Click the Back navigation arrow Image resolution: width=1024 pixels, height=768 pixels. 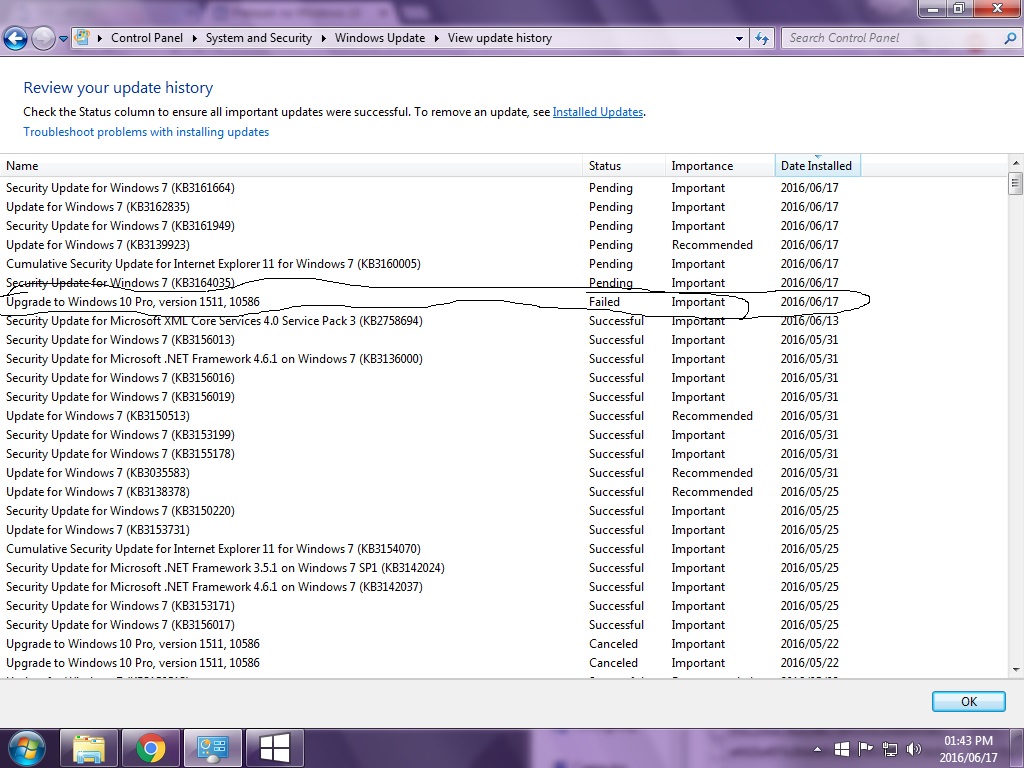pyautogui.click(x=16, y=39)
